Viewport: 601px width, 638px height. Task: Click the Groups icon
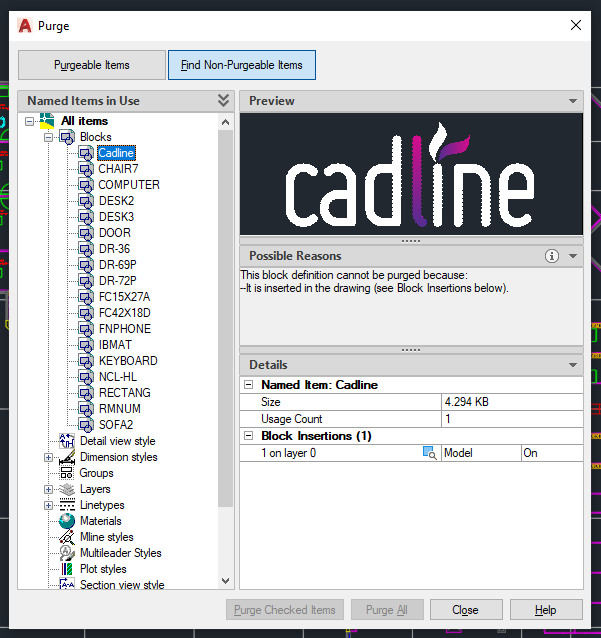pos(67,473)
